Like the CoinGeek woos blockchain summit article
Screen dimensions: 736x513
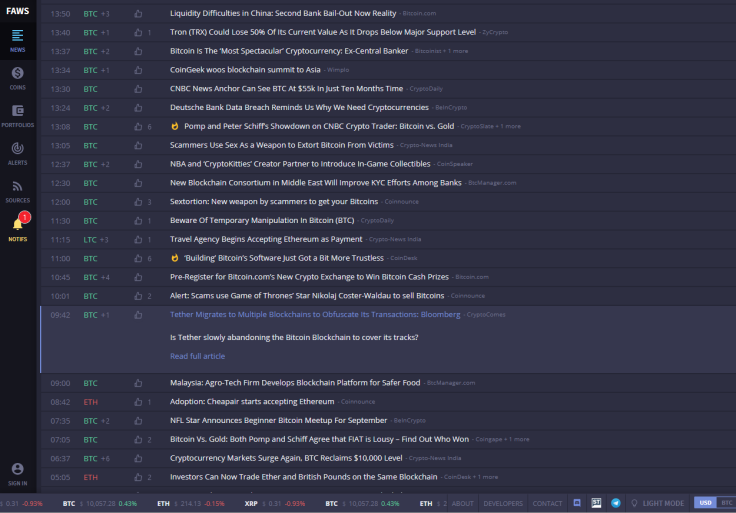pos(138,70)
